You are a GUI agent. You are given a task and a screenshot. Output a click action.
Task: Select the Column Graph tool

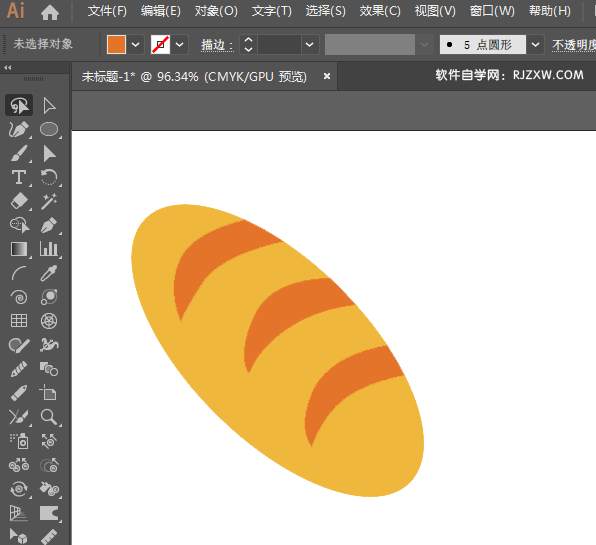pos(49,249)
